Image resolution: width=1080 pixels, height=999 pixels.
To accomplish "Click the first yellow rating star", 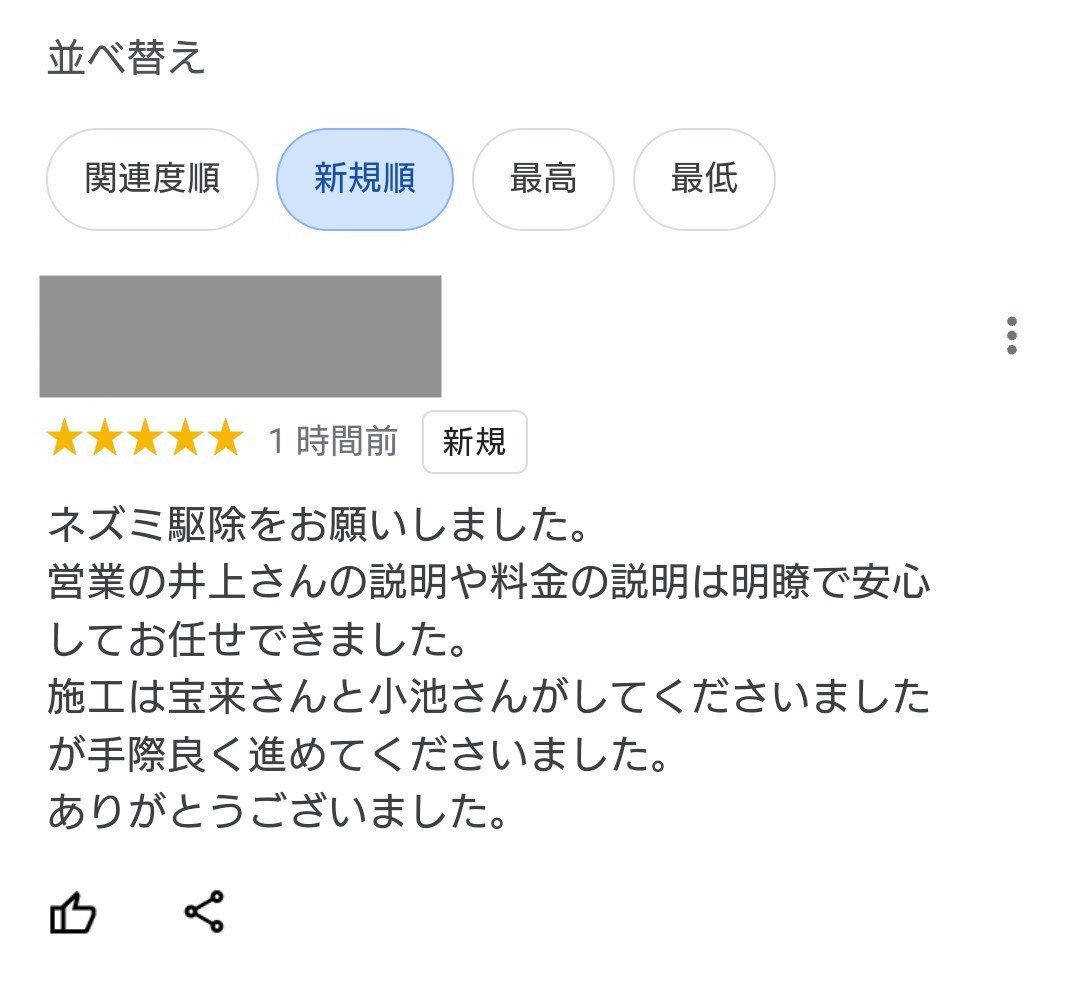I will coord(65,439).
